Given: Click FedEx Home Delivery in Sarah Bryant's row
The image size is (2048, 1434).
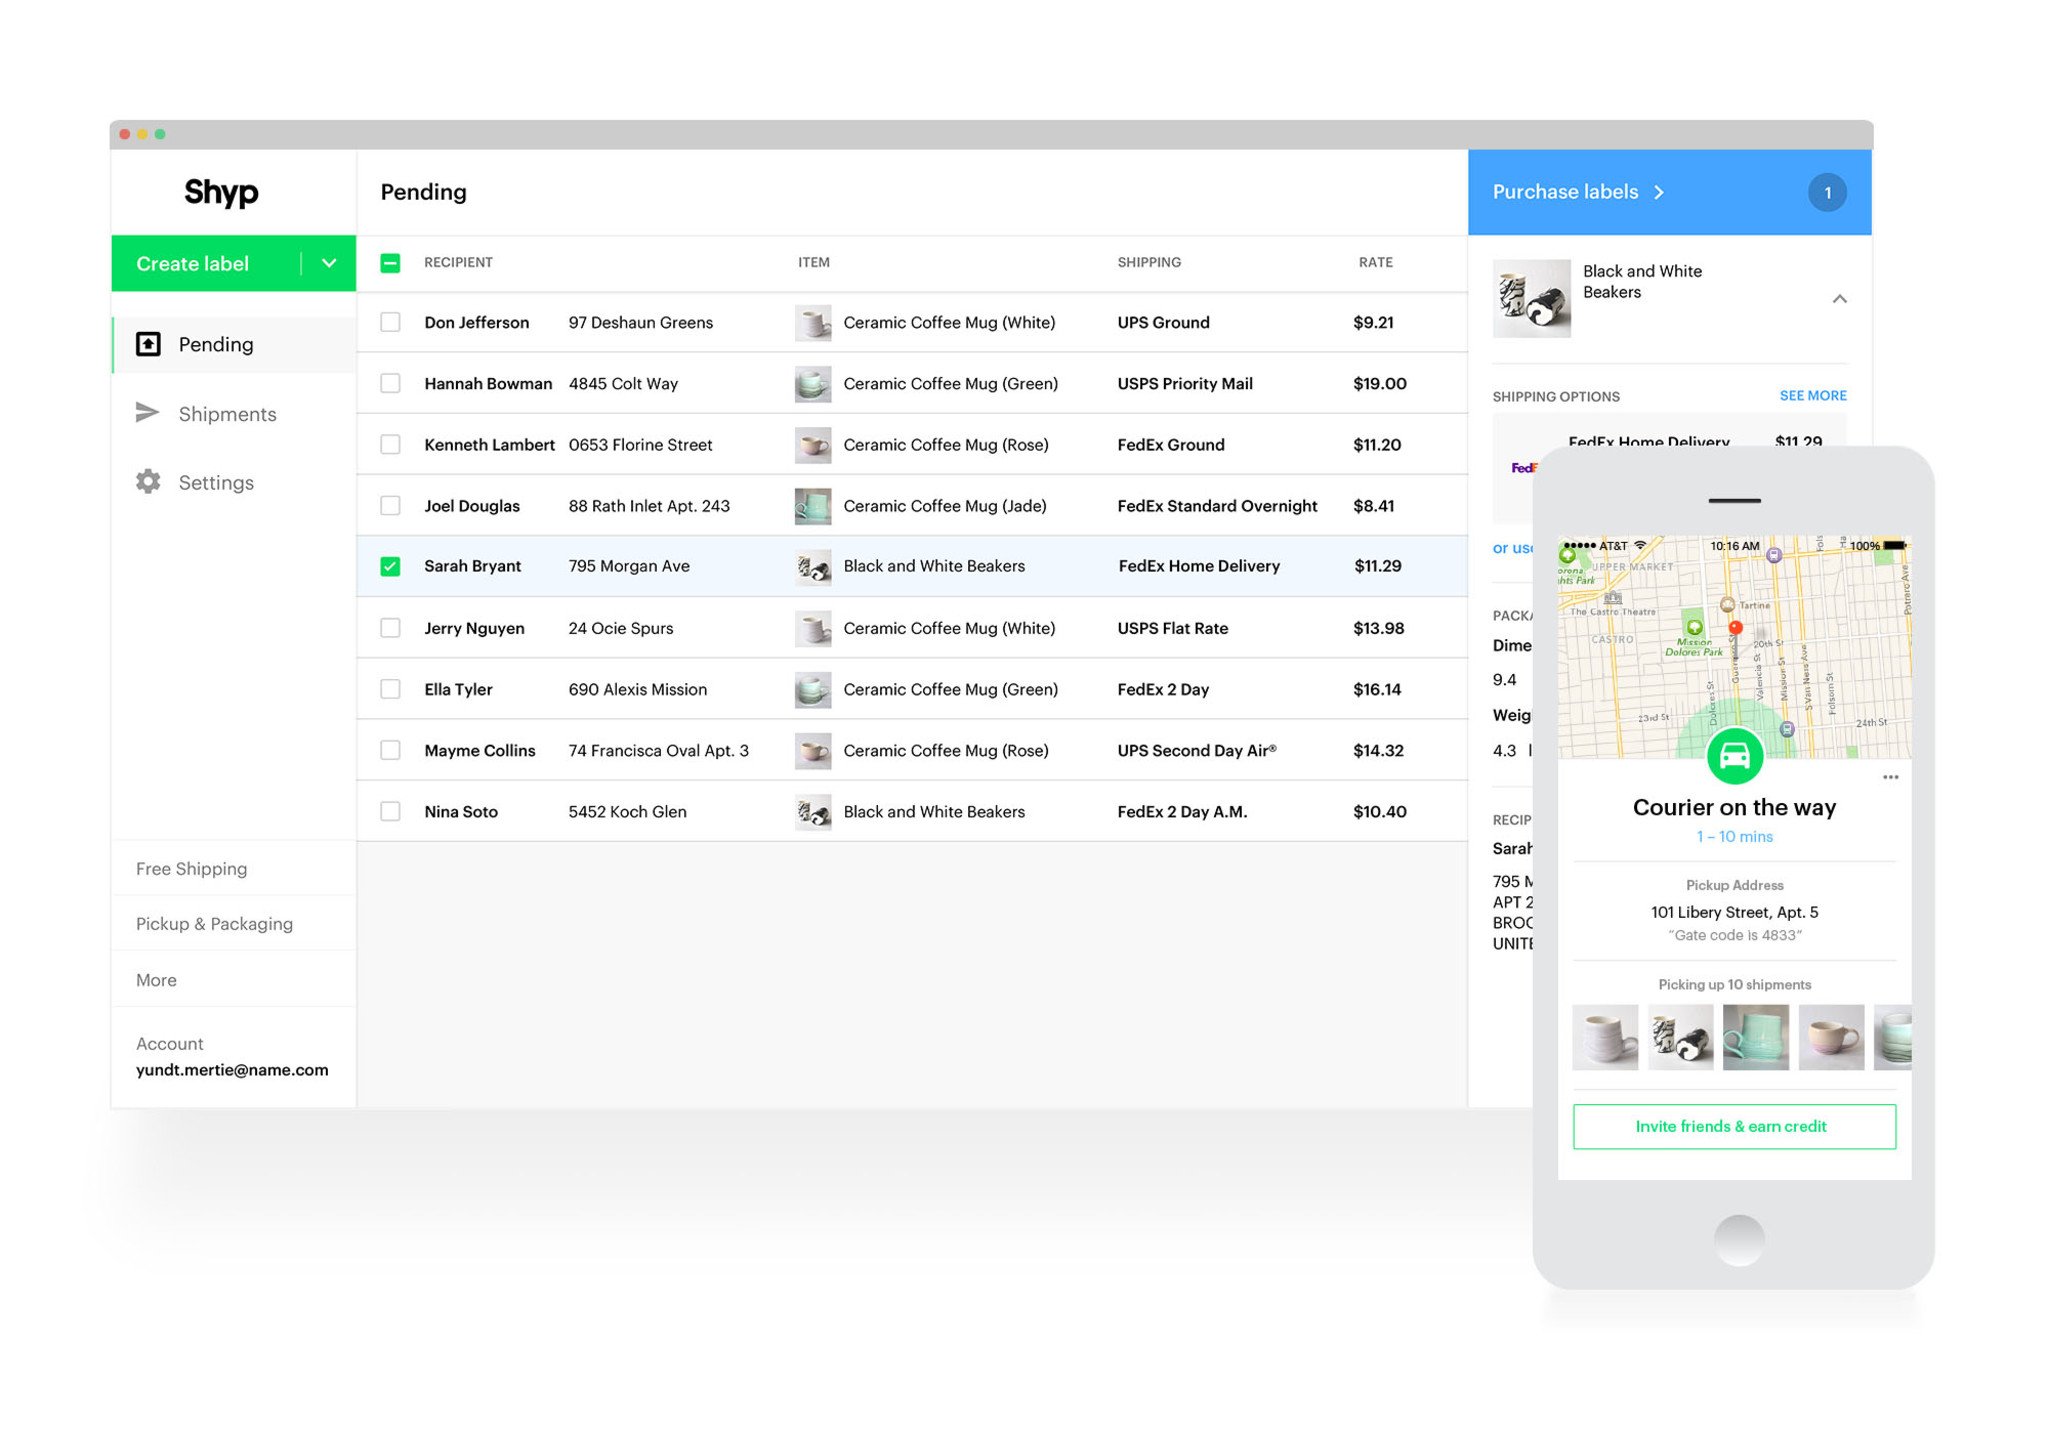Looking at the screenshot, I should click(1199, 566).
